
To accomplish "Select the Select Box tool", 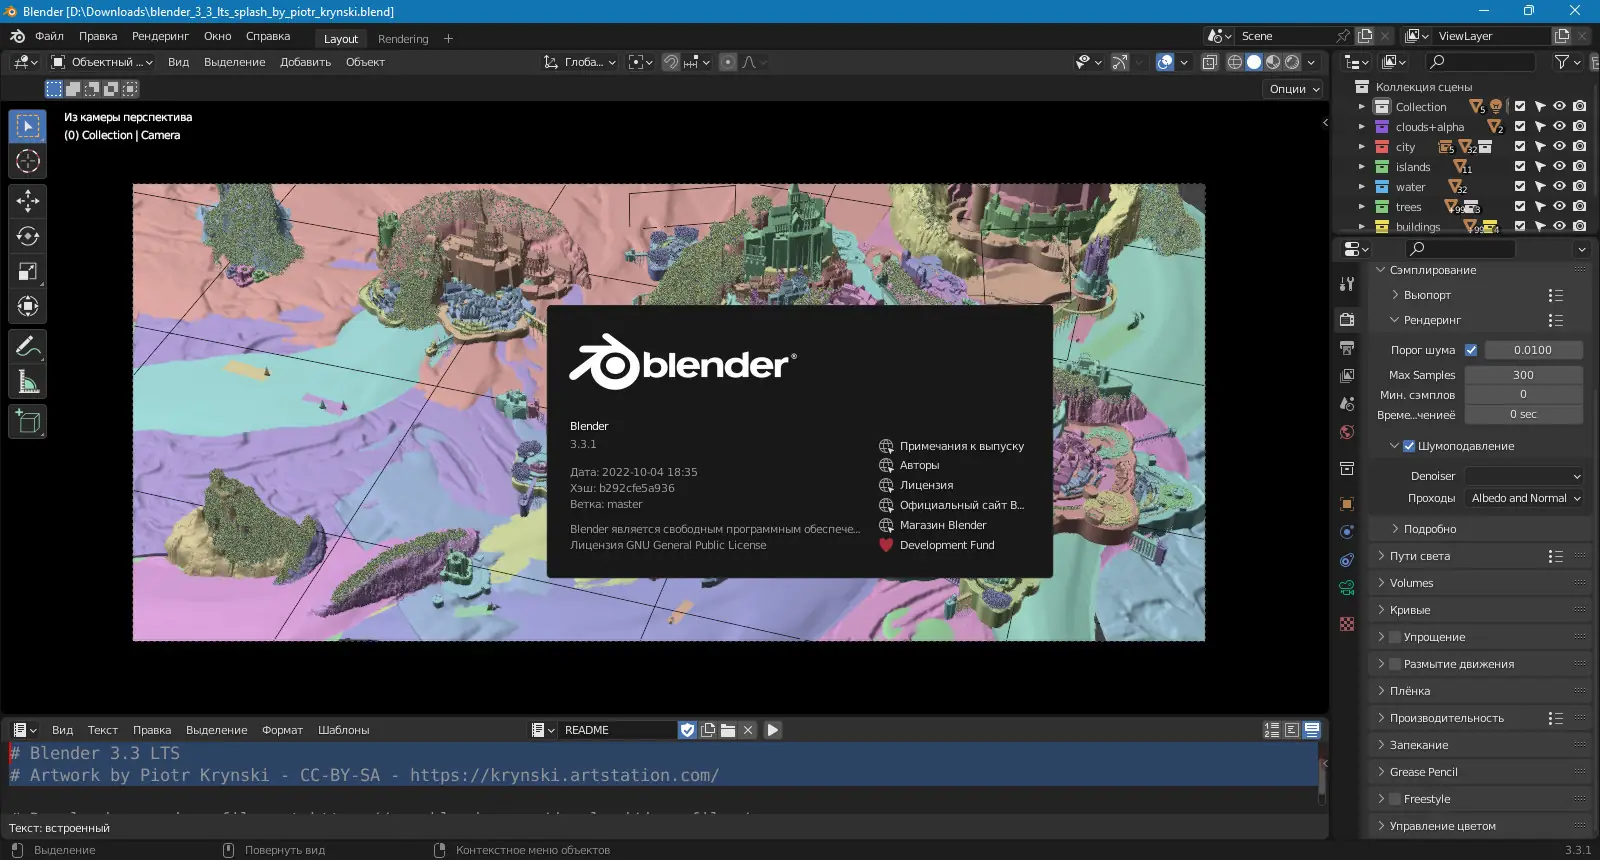I will point(28,126).
